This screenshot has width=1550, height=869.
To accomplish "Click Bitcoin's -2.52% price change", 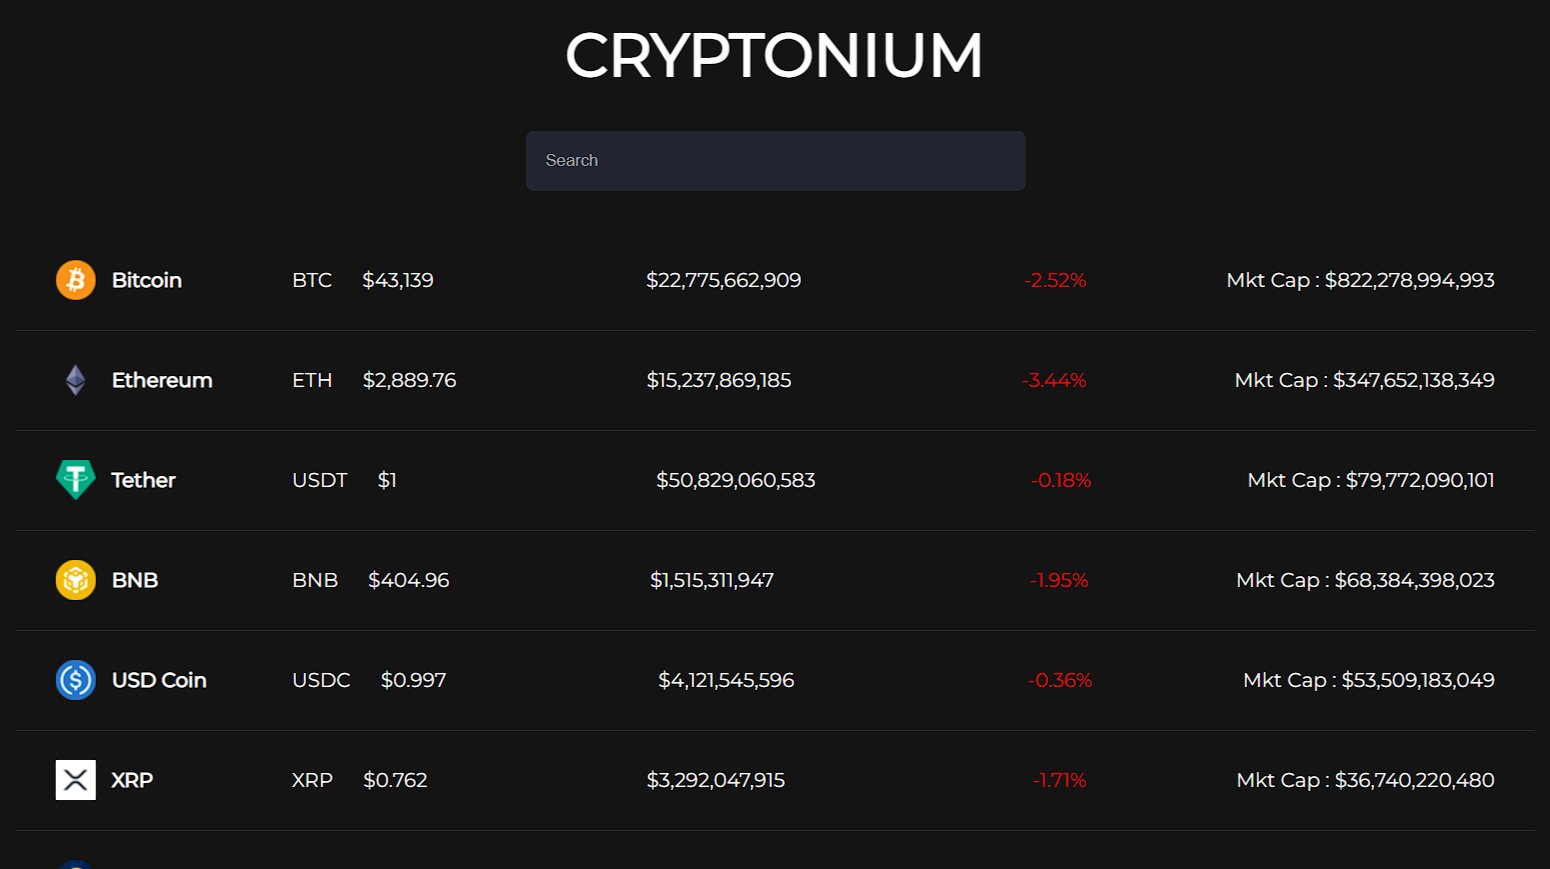I will 1055,281.
